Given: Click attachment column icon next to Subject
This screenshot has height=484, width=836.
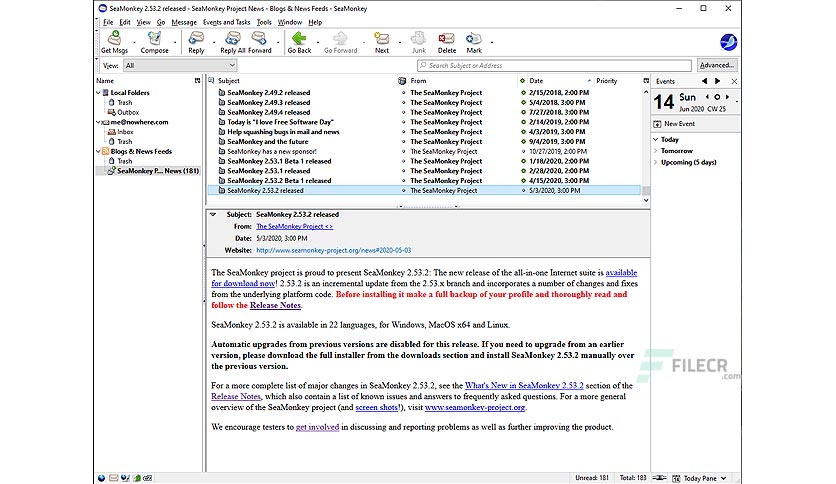Looking at the screenshot, I should point(402,81).
